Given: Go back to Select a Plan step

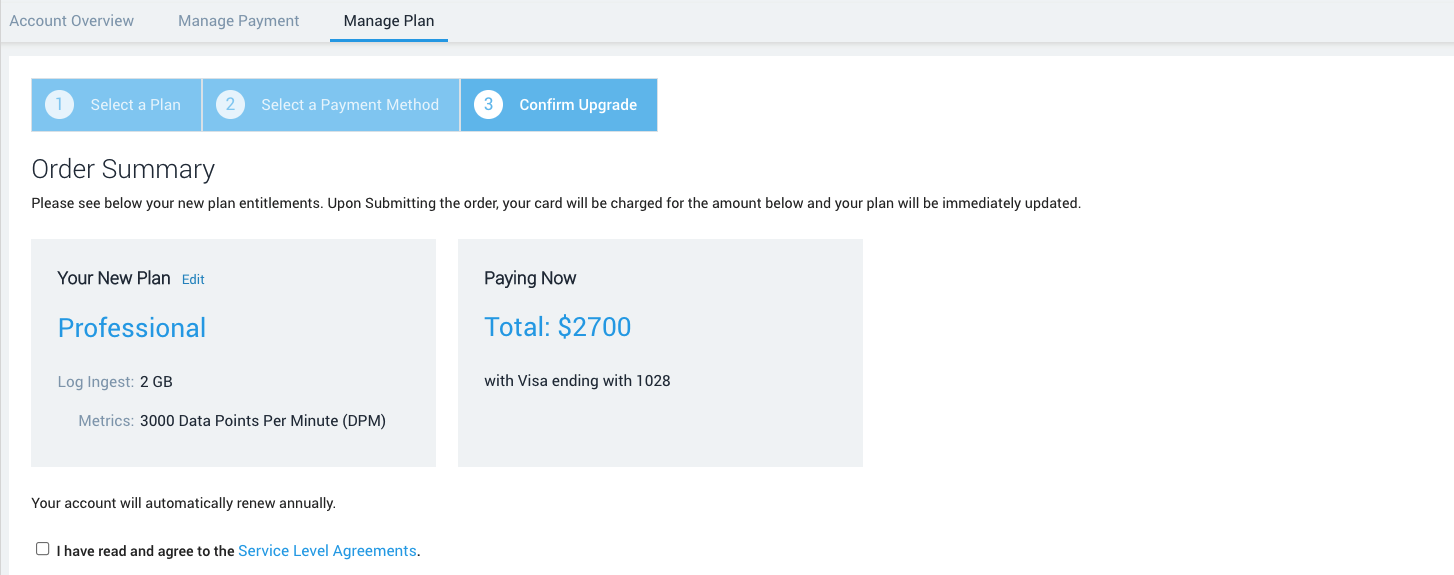Looking at the screenshot, I should [x=135, y=105].
